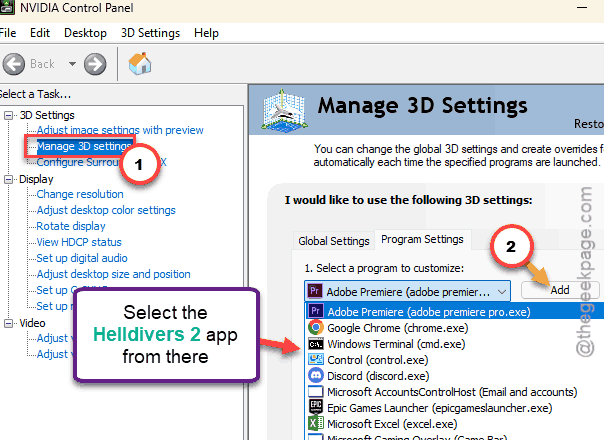604x440 pixels.
Task: Open Rotate display task
Action: point(71,226)
